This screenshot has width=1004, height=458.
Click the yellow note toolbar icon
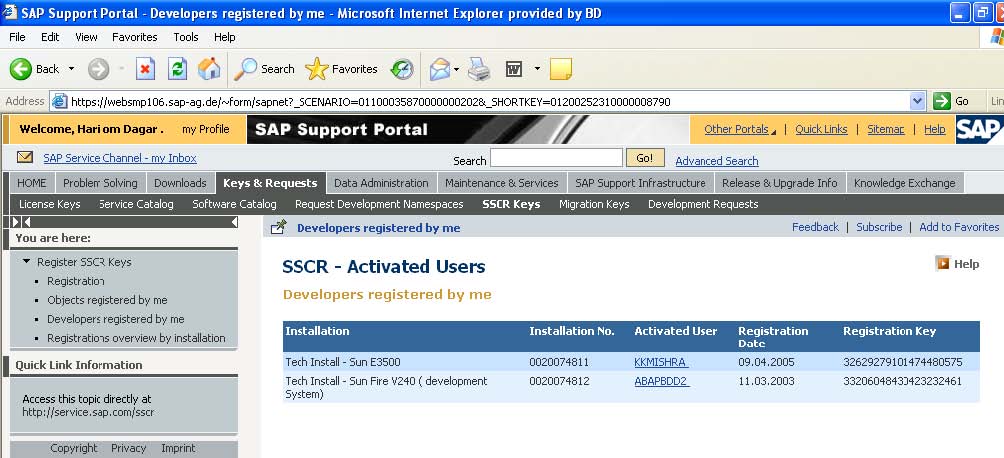pos(561,69)
